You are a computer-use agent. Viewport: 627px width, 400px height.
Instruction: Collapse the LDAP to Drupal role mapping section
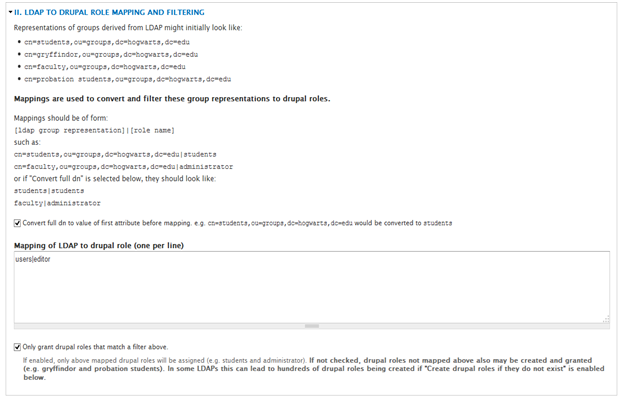point(10,11)
